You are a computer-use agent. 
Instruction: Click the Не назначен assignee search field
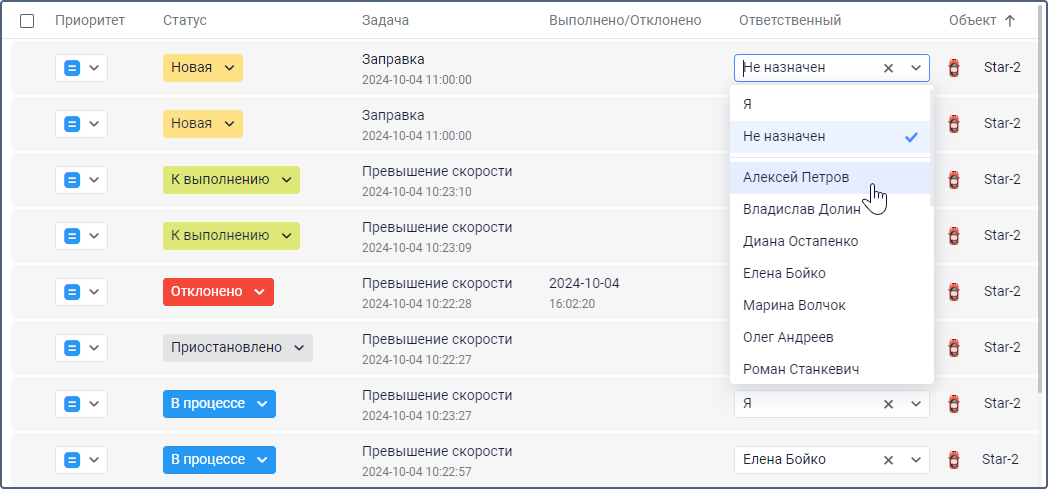click(807, 68)
